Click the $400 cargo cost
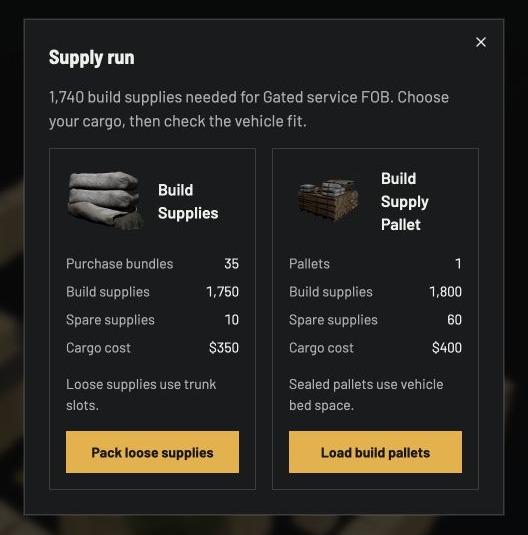Image resolution: width=528 pixels, height=535 pixels. click(447, 348)
